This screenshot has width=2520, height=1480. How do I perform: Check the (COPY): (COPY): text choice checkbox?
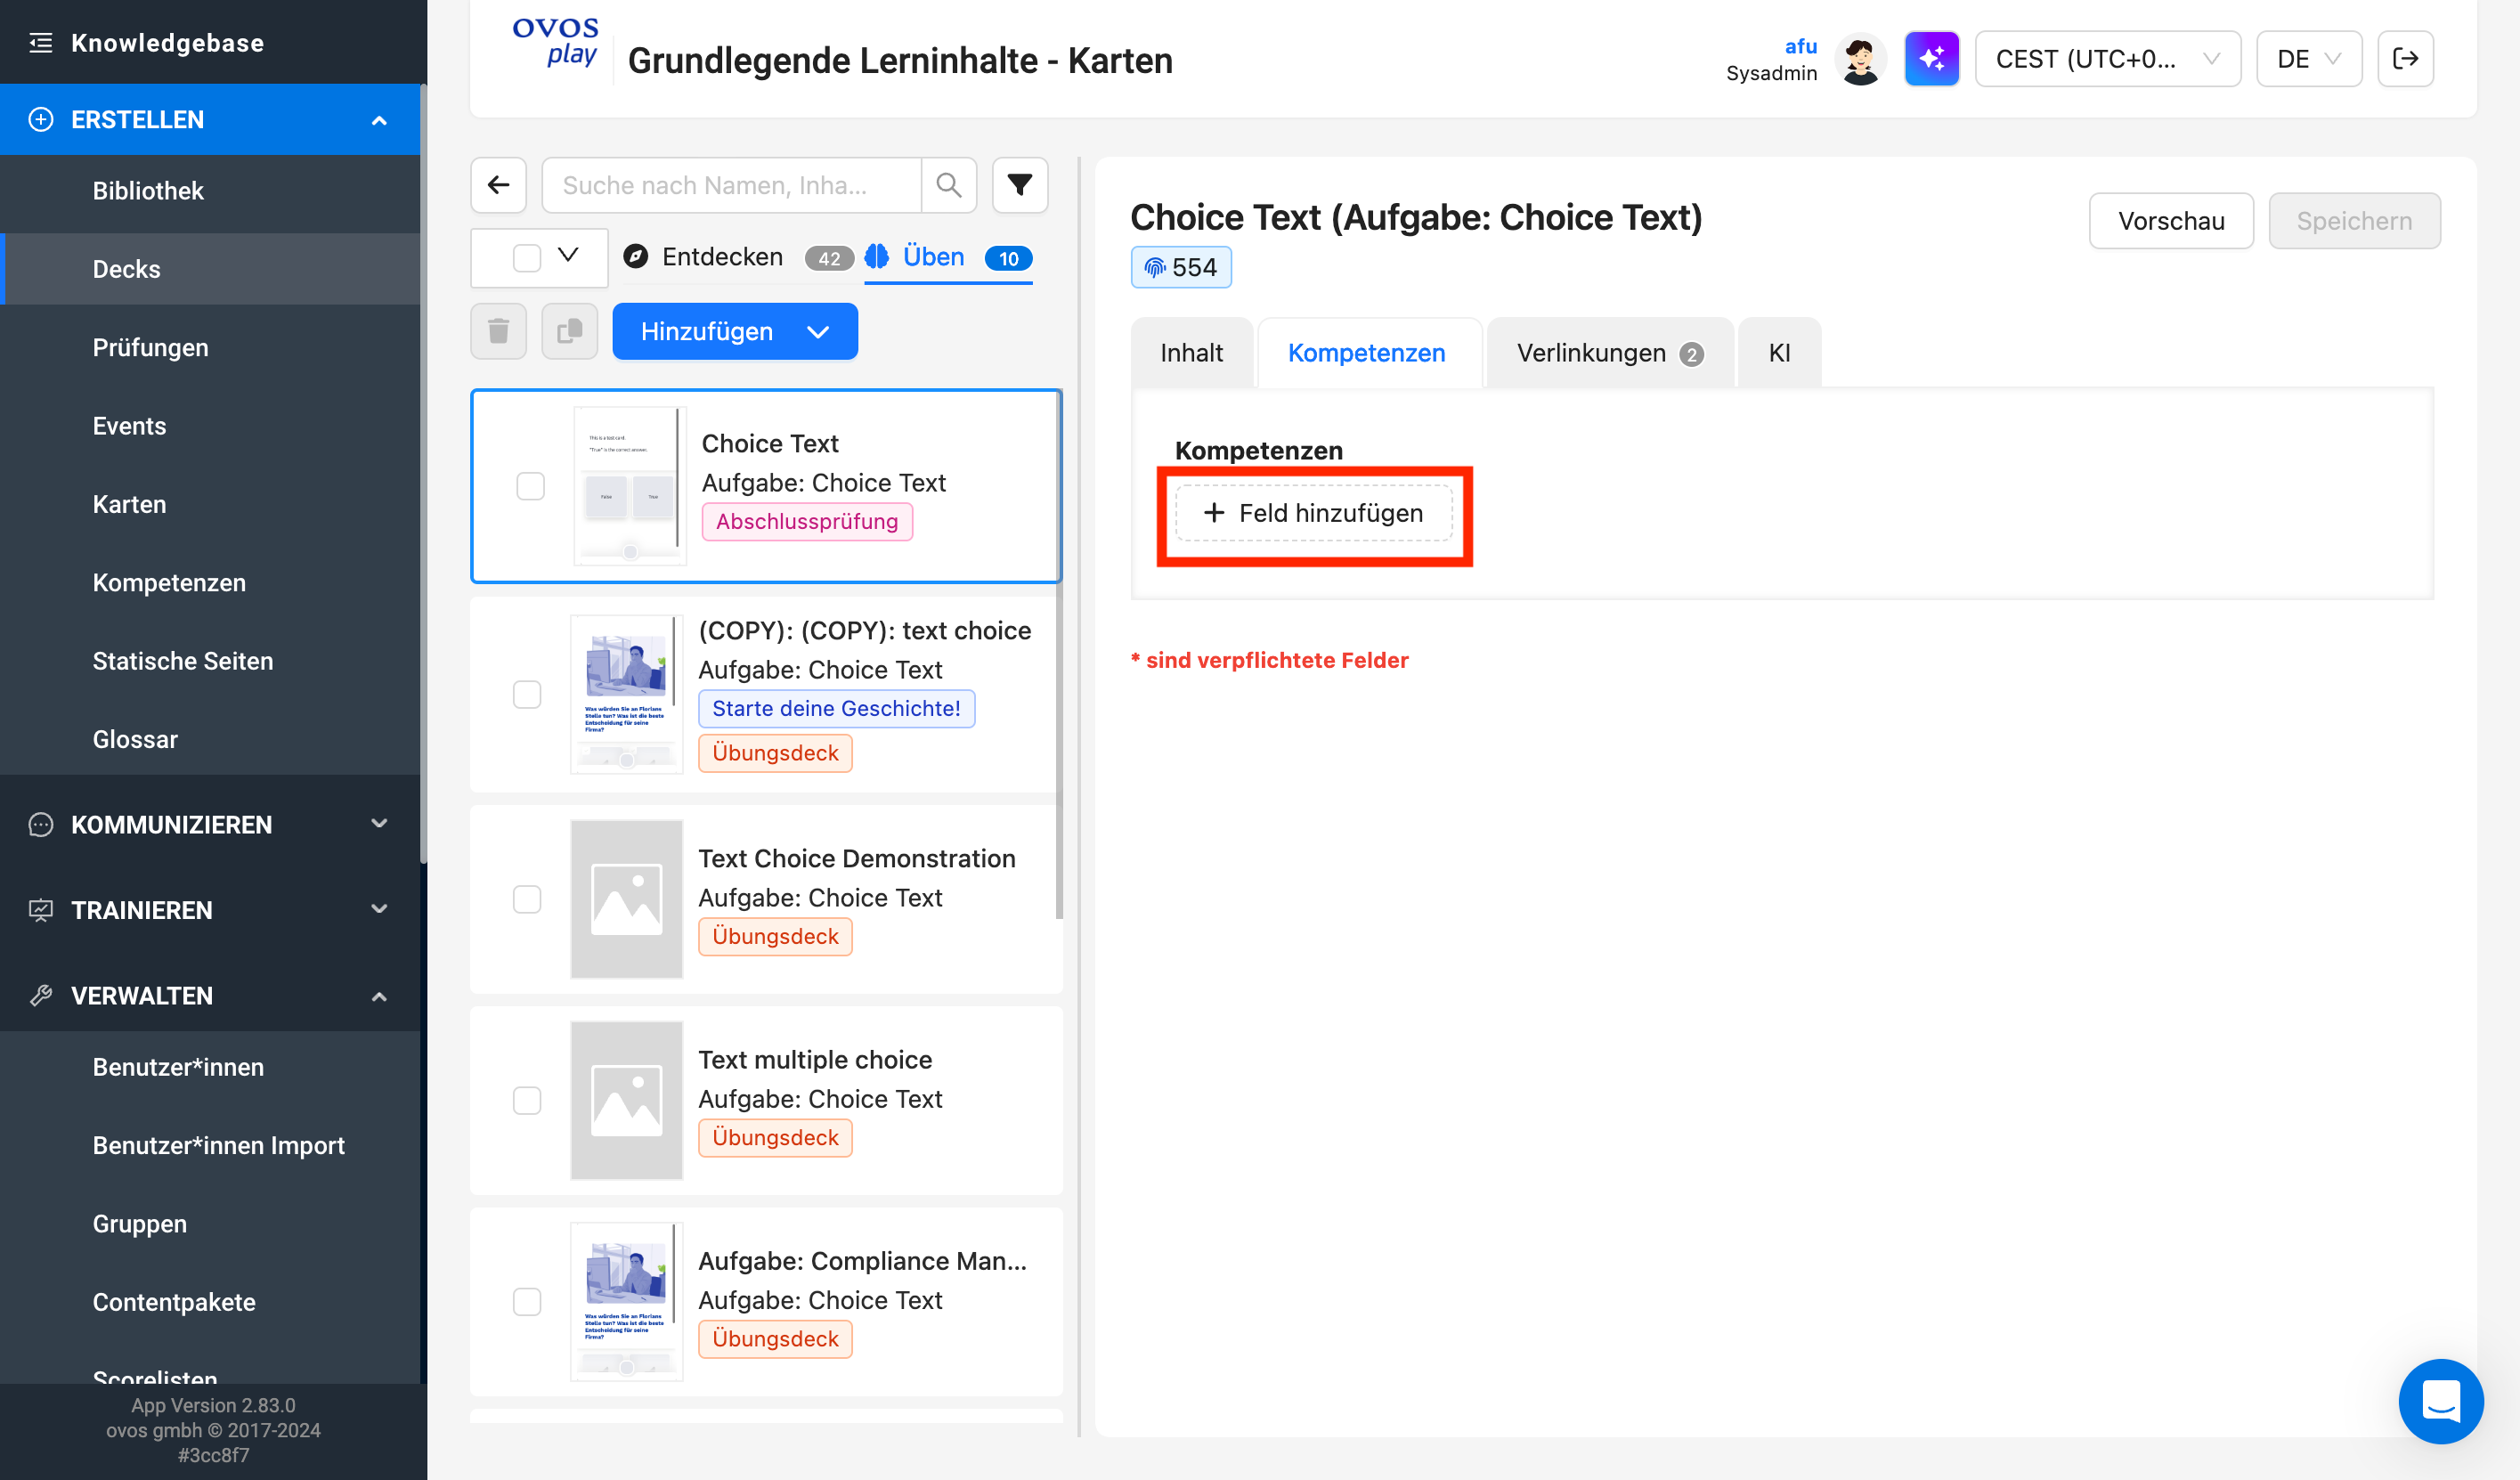[x=527, y=694]
